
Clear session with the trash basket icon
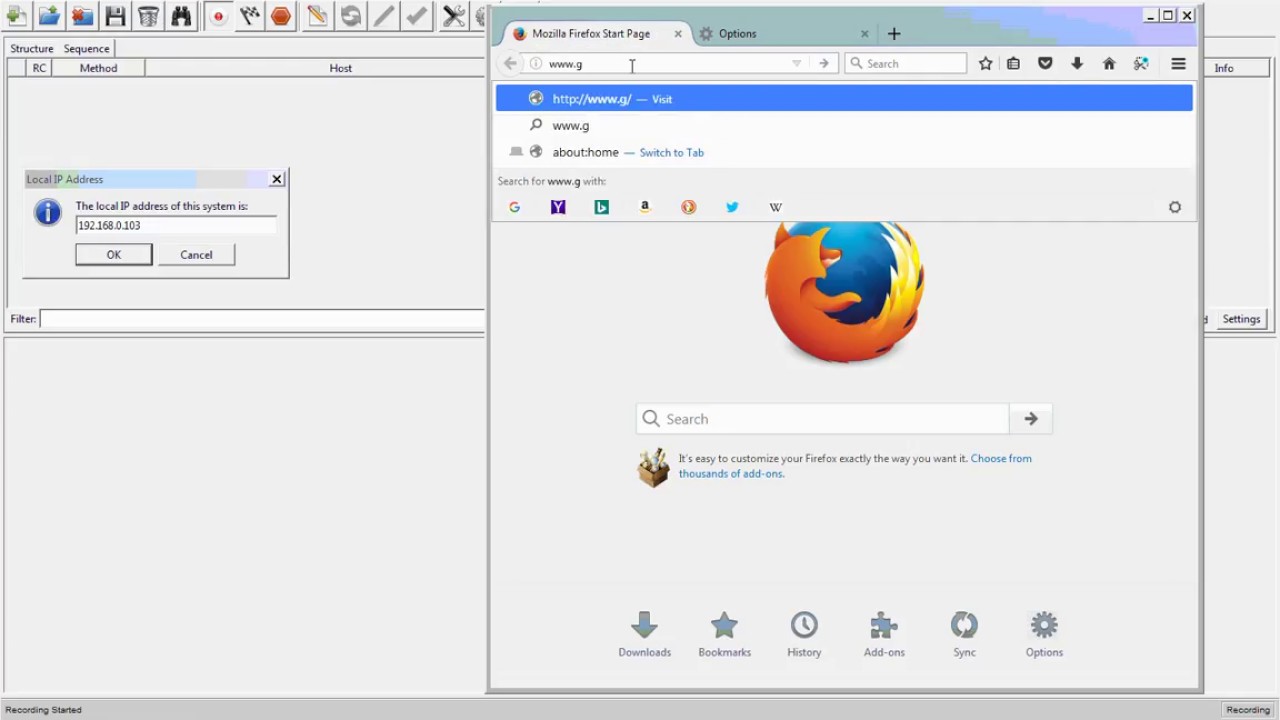pyautogui.click(x=148, y=16)
